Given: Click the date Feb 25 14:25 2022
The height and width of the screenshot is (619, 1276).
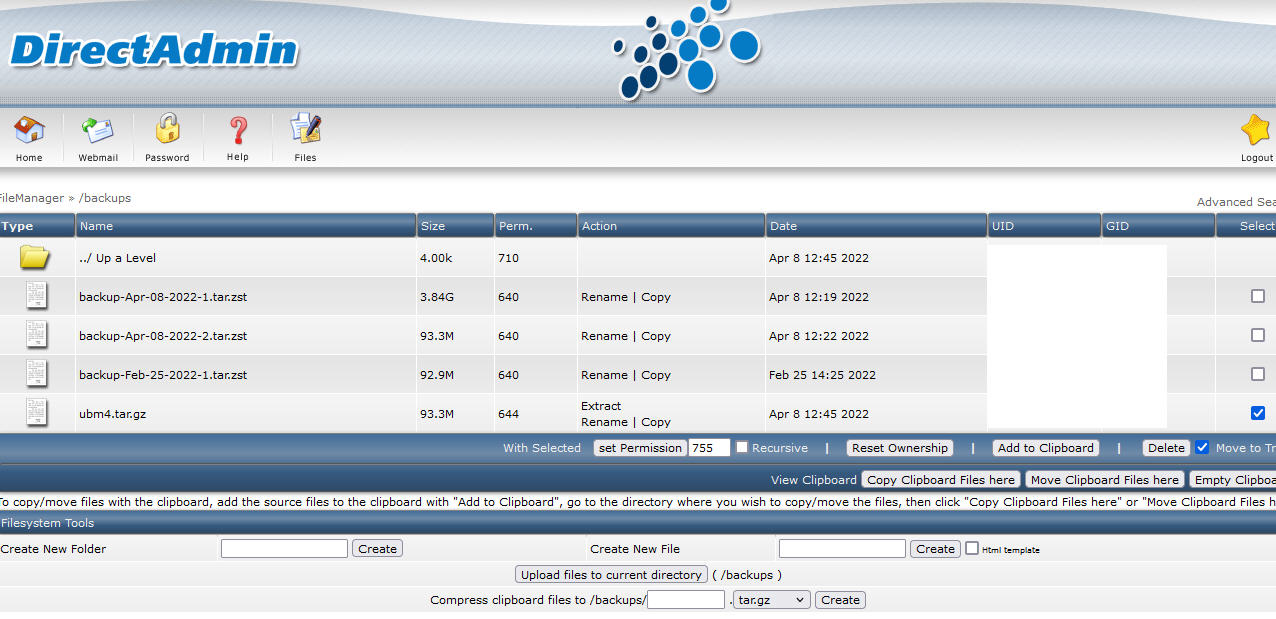Looking at the screenshot, I should 822,375.
